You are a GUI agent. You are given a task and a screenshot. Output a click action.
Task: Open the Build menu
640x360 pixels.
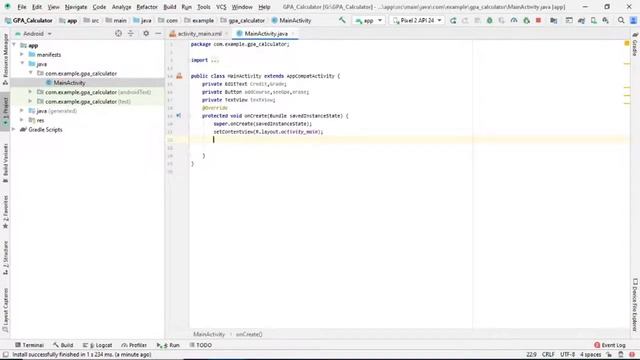169,7
